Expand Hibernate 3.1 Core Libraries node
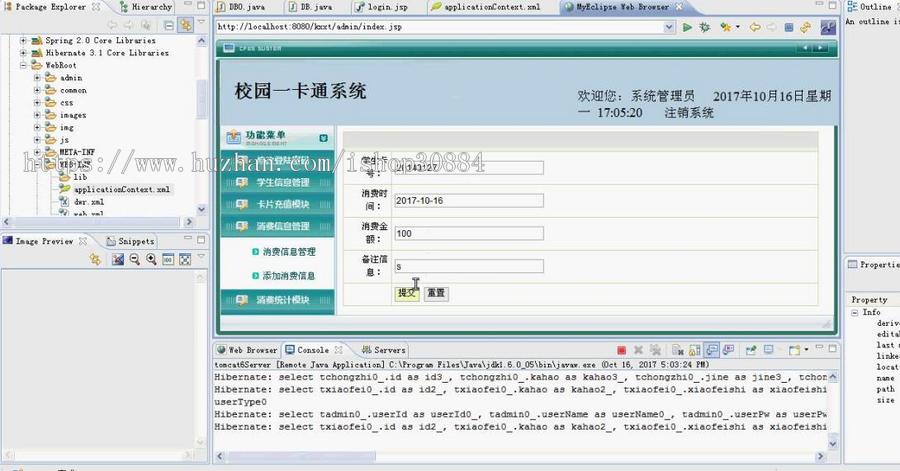The height and width of the screenshot is (471, 900). click(24, 53)
